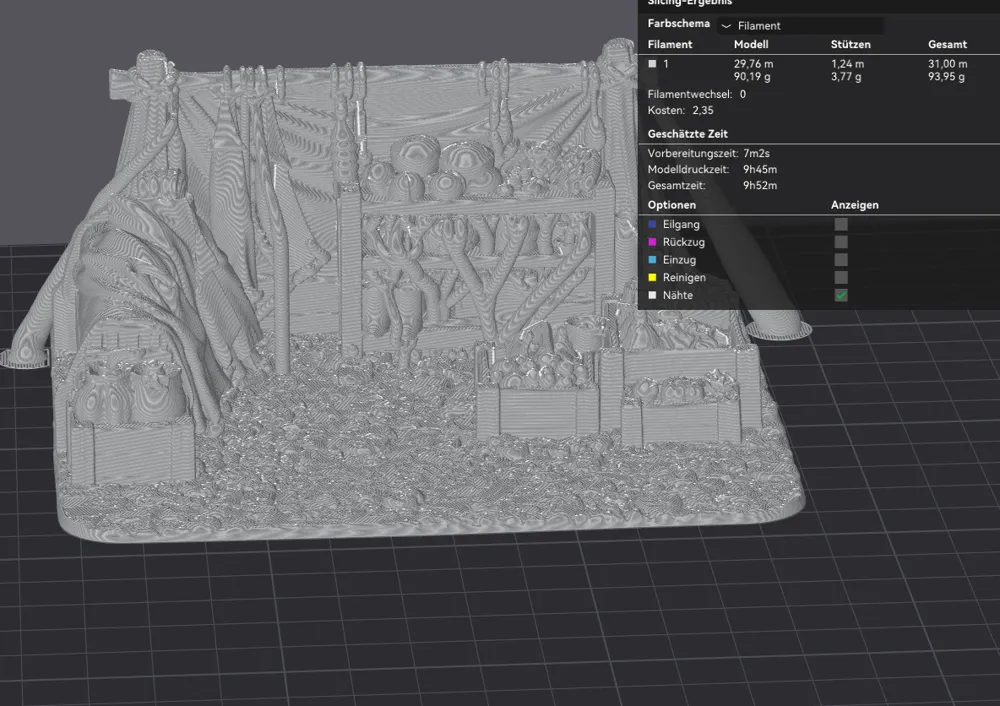Image resolution: width=1000 pixels, height=706 pixels.
Task: Click the Gesamtzeit 9h52m value
Action: click(760, 186)
